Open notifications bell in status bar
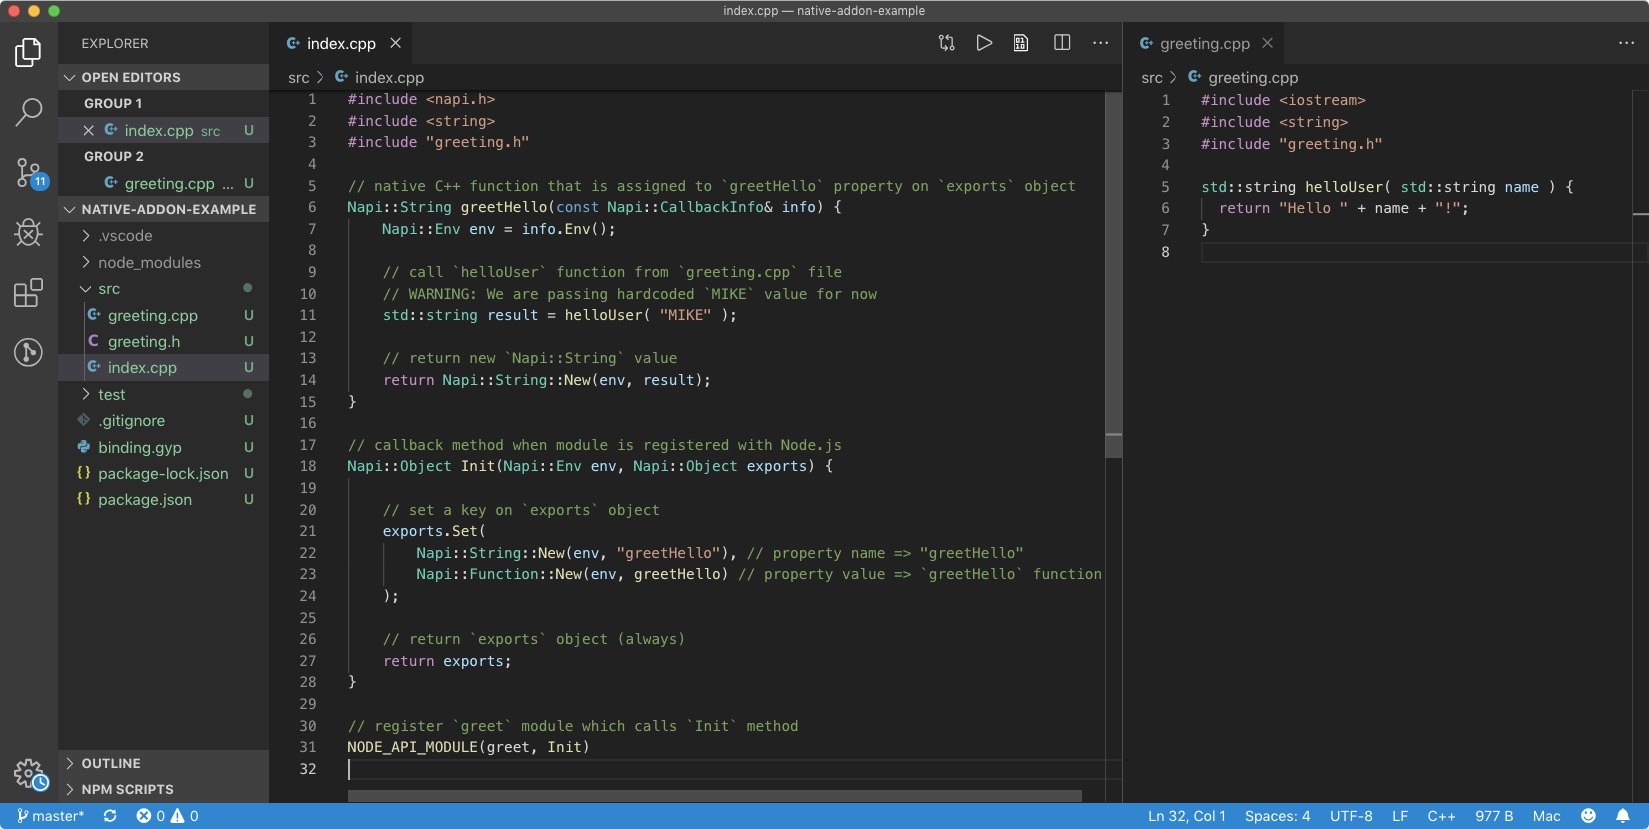This screenshot has width=1649, height=829. [1623, 816]
